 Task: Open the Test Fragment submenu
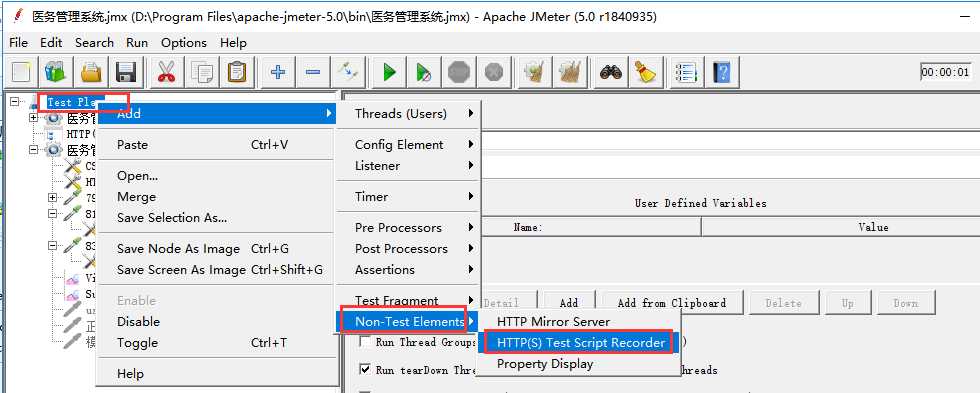[x=408, y=301]
